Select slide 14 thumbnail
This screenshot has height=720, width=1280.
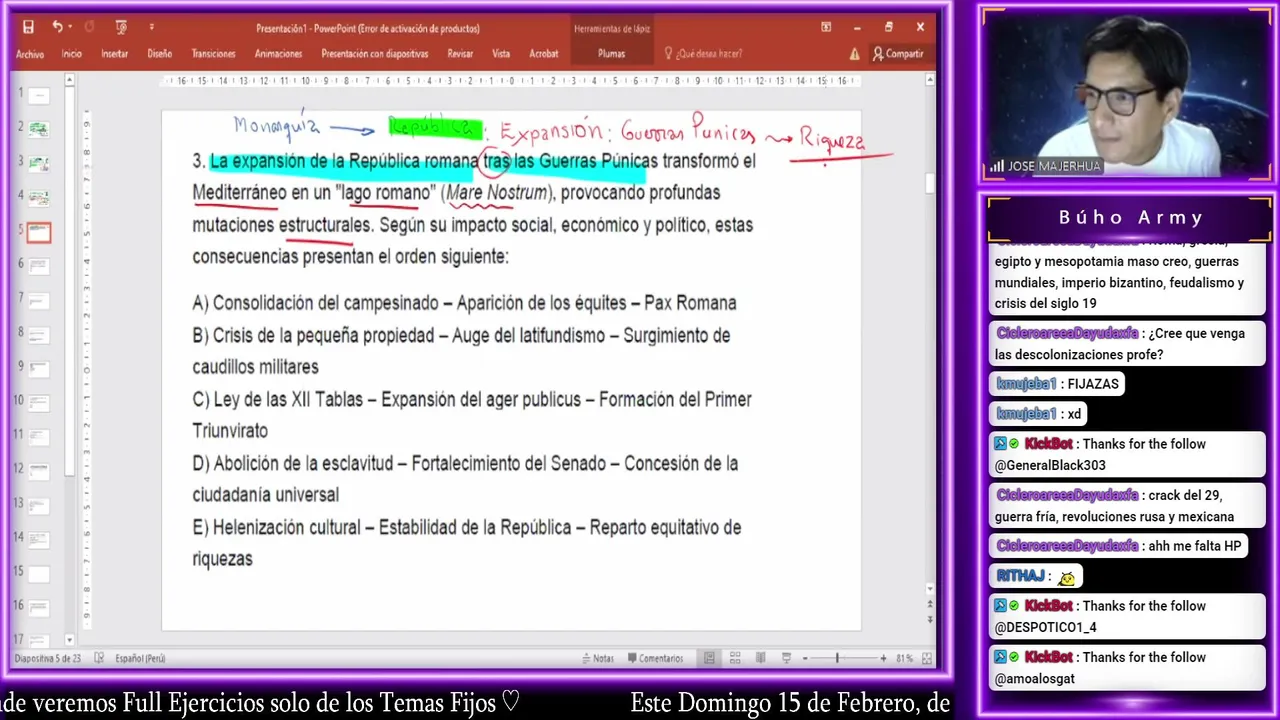[x=39, y=540]
